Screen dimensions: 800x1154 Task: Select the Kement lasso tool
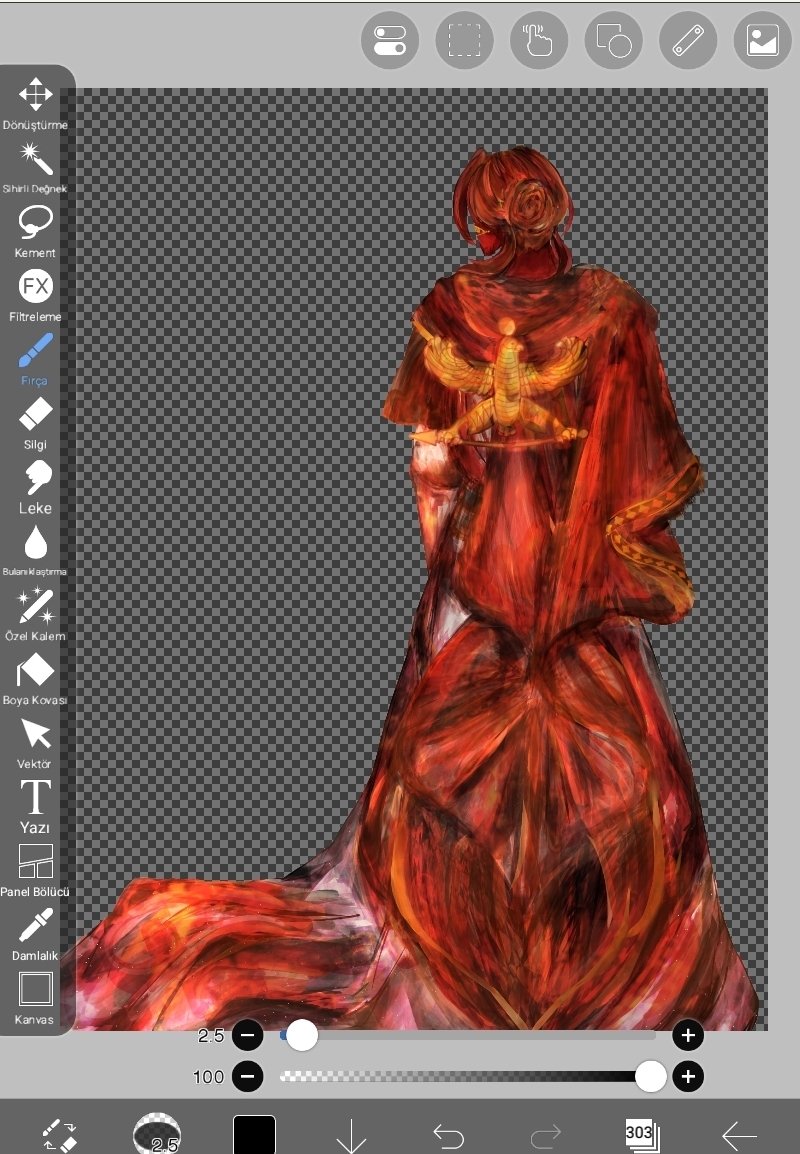[x=35, y=232]
